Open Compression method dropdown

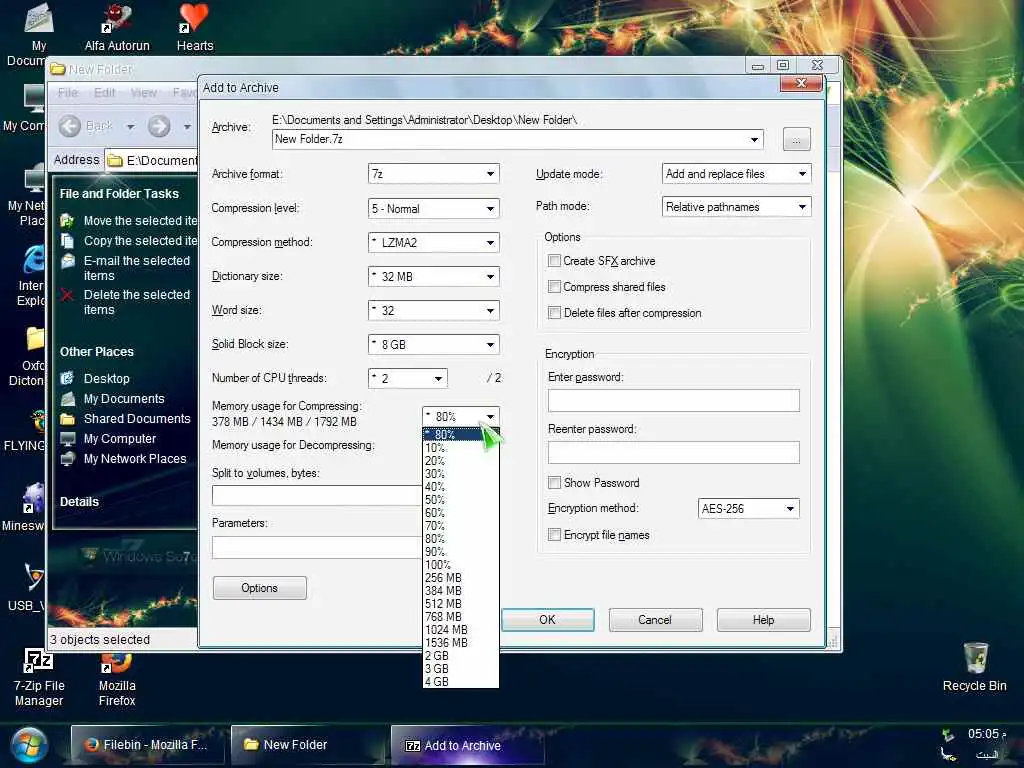(434, 242)
